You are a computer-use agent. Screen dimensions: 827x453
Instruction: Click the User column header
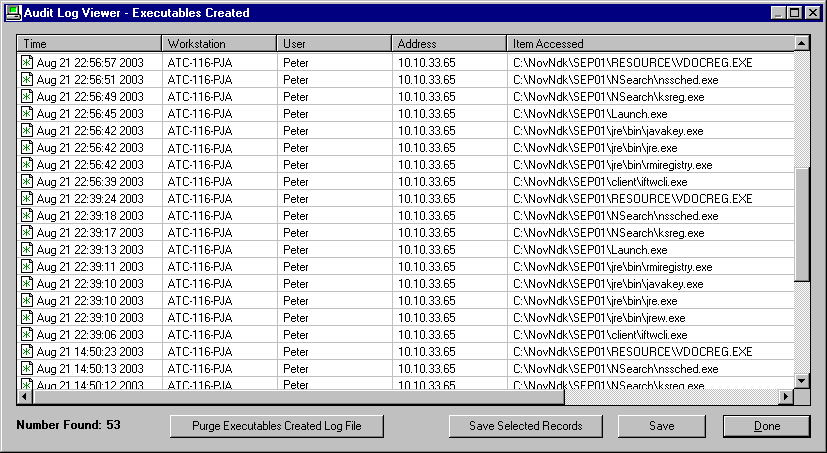(334, 44)
